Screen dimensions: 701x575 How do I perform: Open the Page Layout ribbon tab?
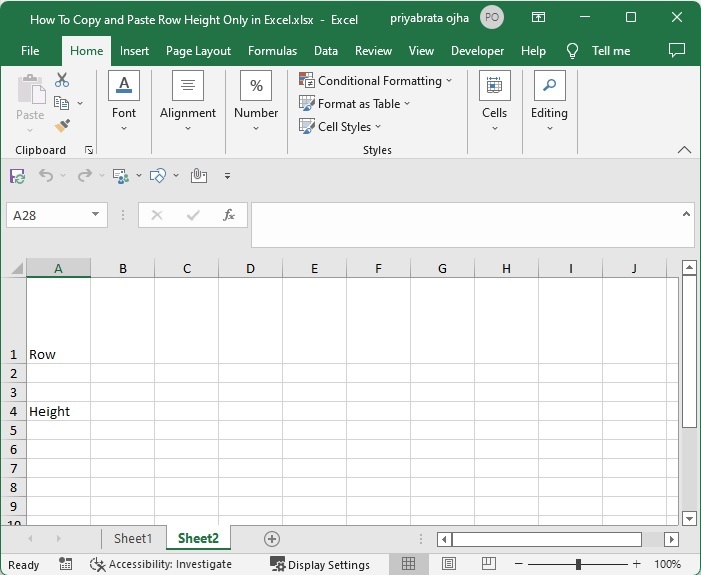pos(198,51)
